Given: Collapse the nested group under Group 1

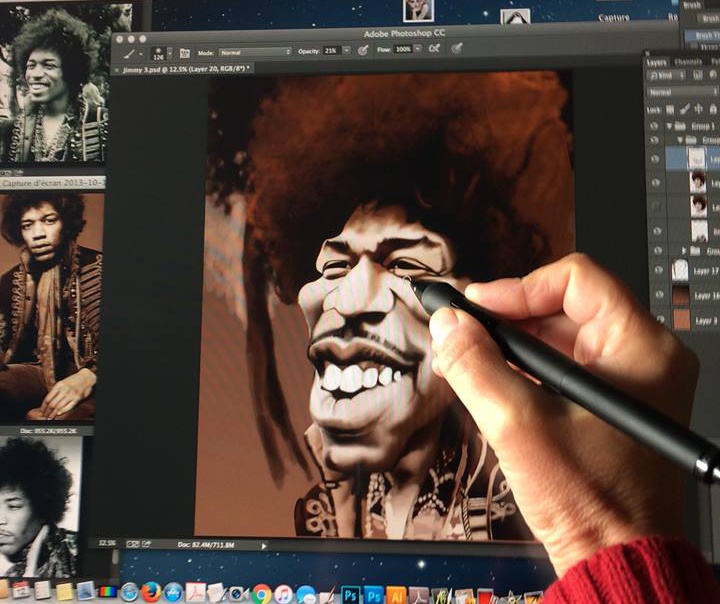Looking at the screenshot, I should point(681,140).
